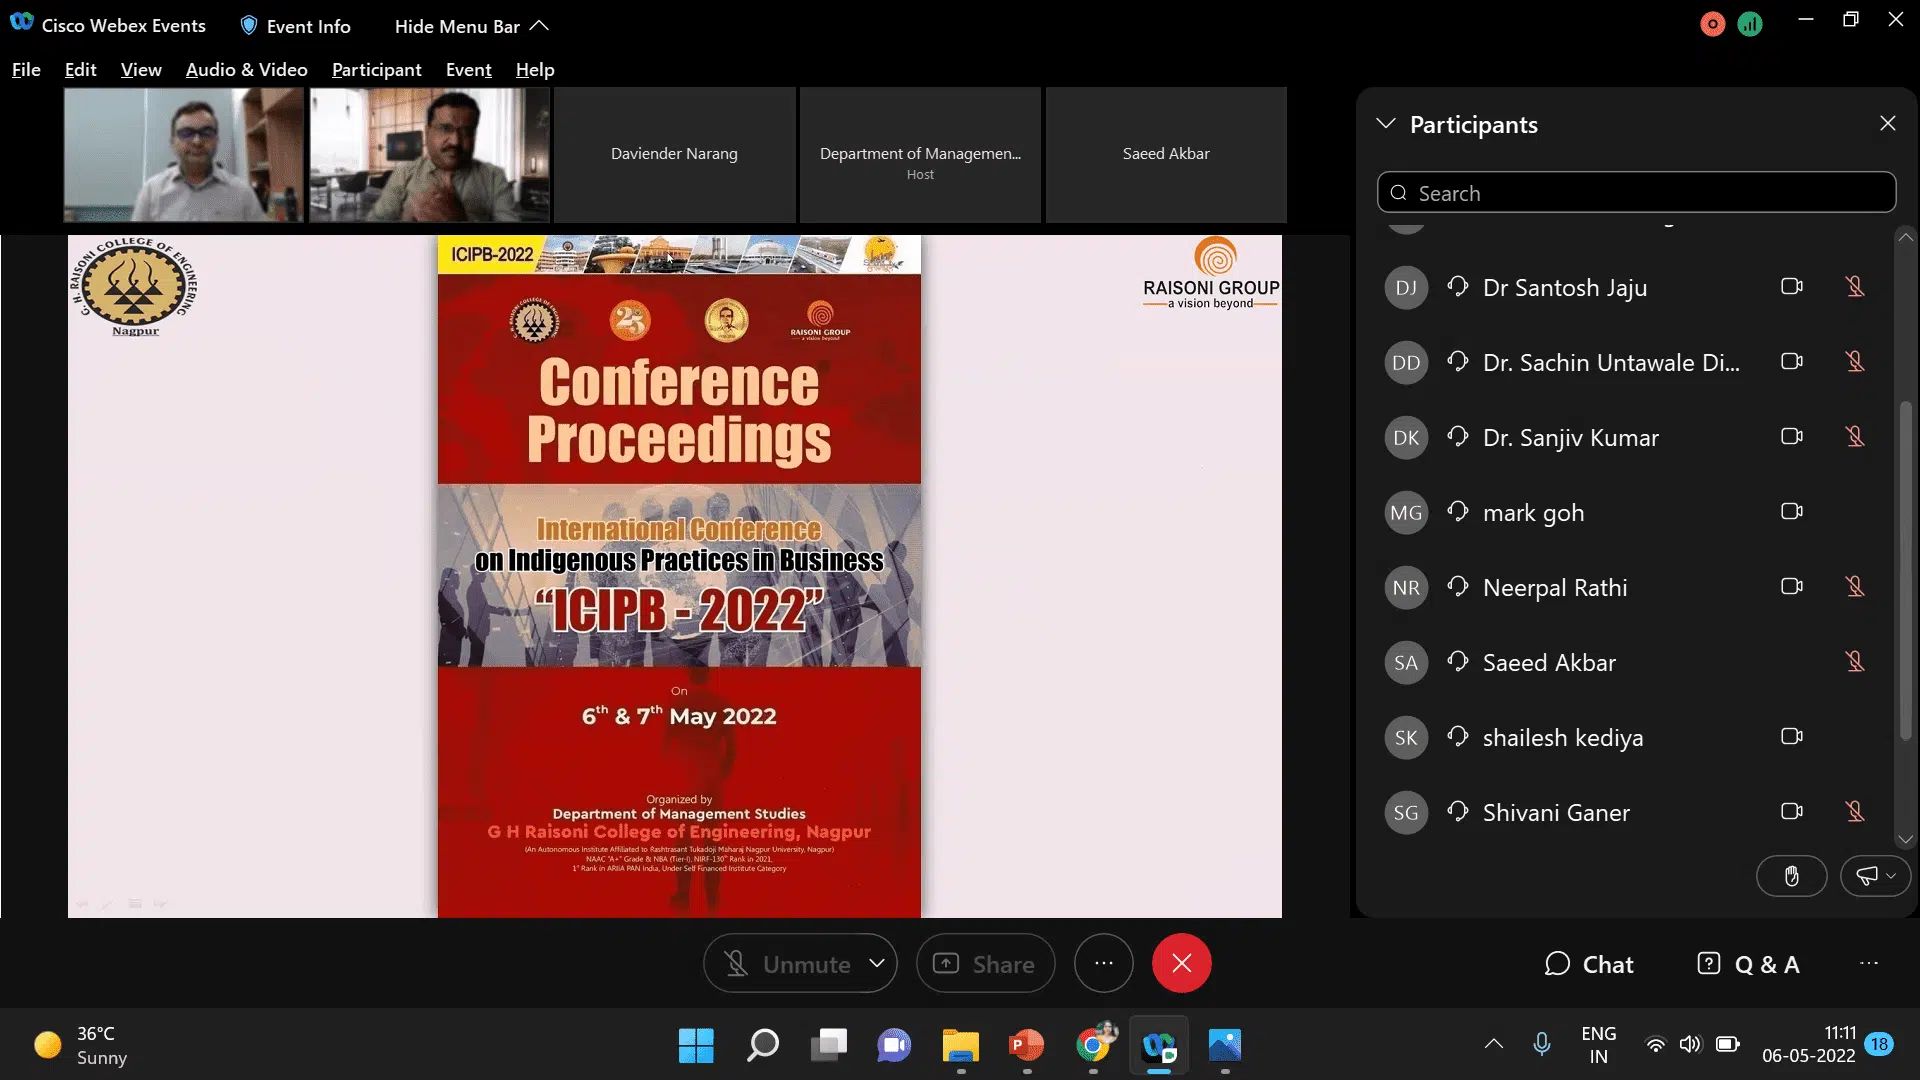This screenshot has height=1080, width=1920.
Task: Open the Audio & Video menu
Action: 246,70
